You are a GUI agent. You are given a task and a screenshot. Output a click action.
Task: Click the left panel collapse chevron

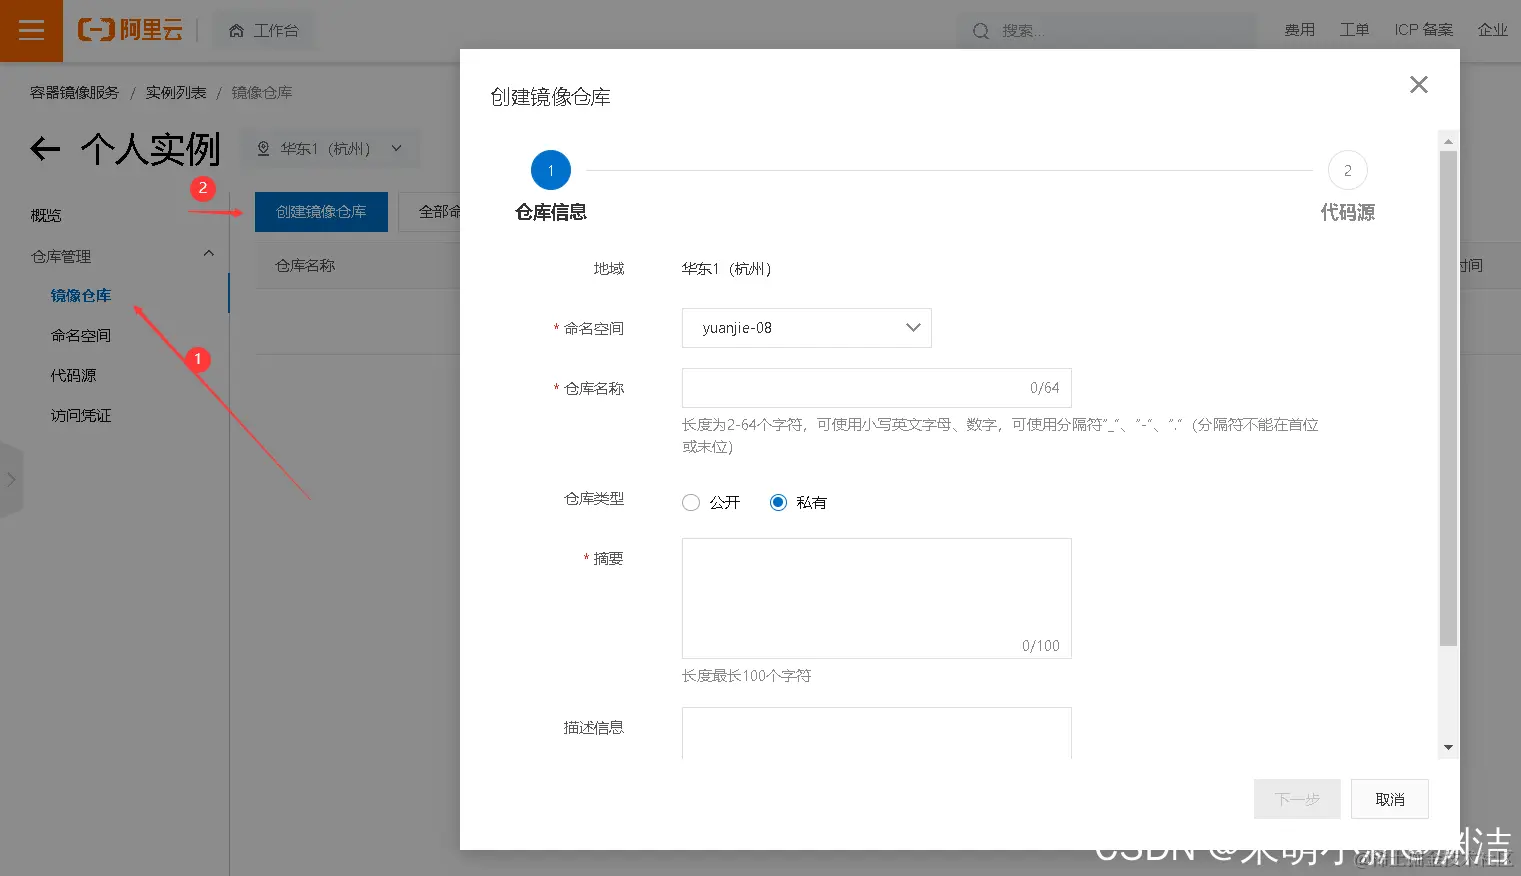coord(12,480)
